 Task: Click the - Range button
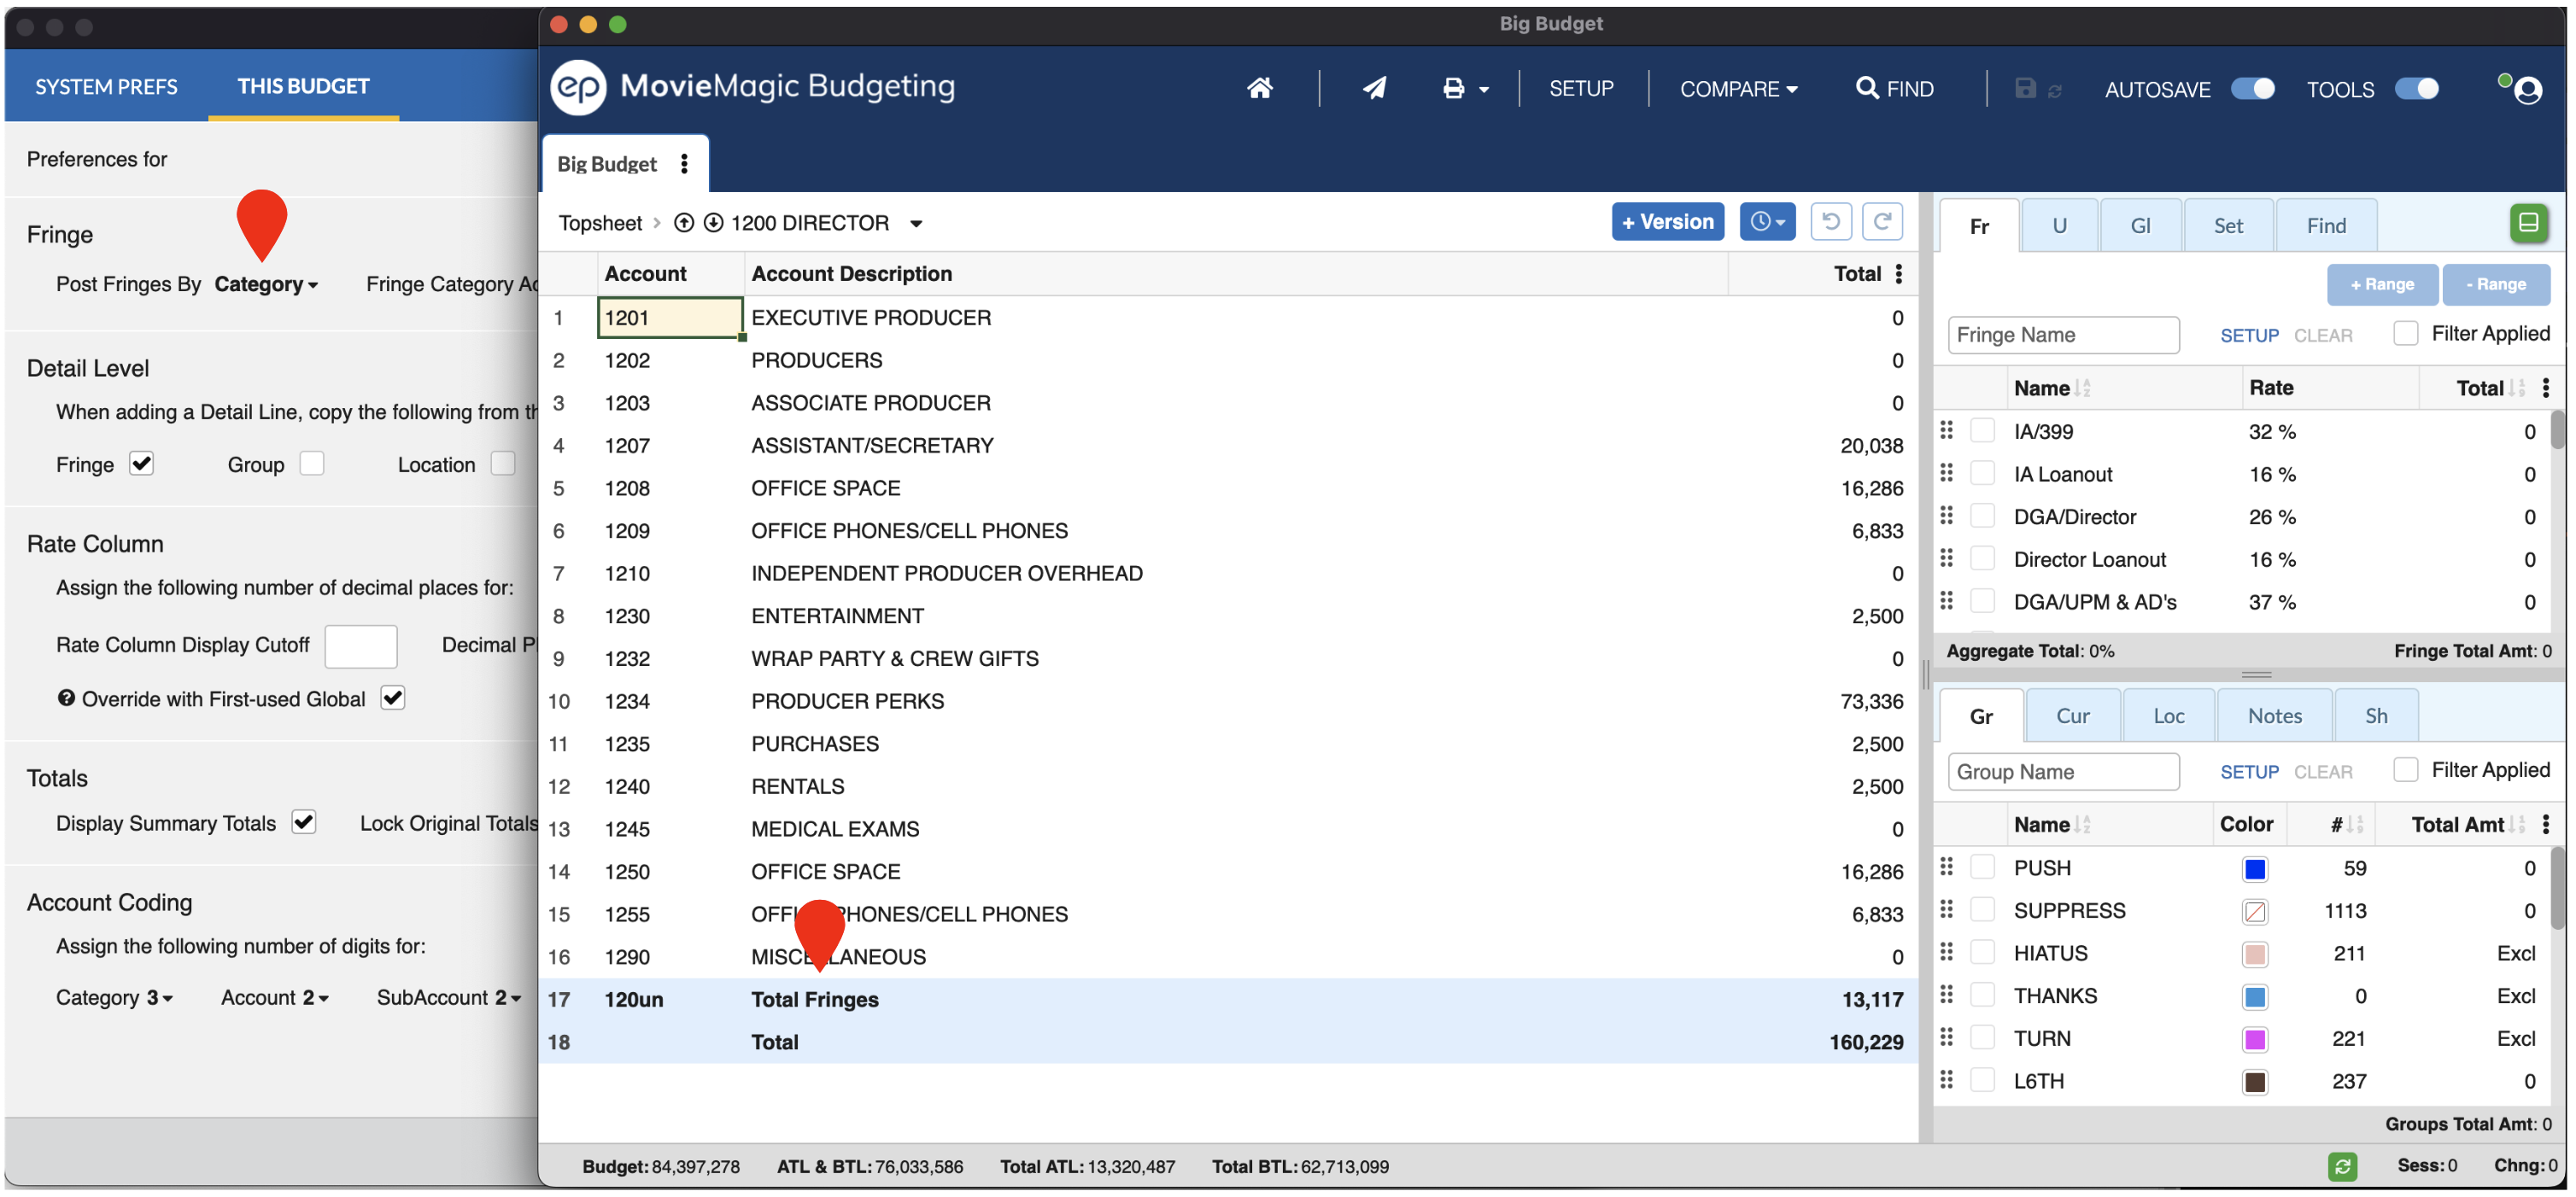tap(2495, 285)
